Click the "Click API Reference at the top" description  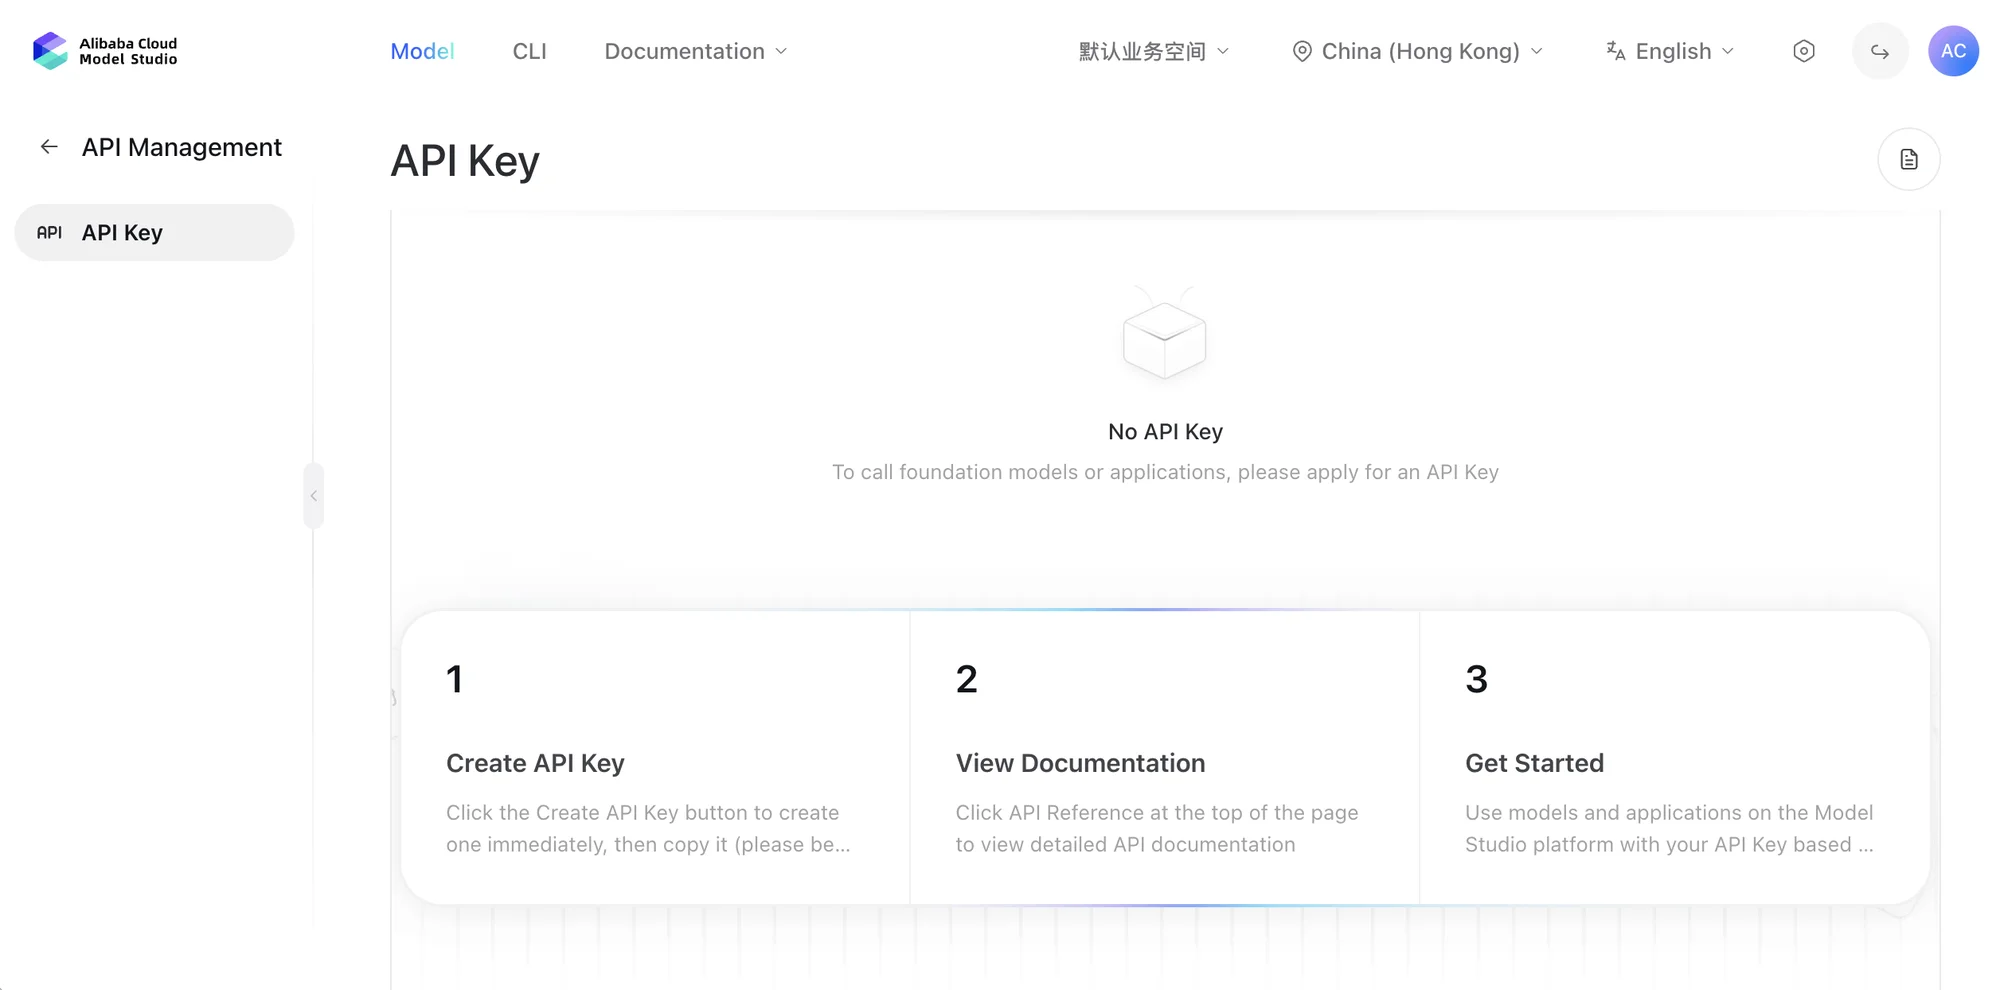coord(1157,828)
